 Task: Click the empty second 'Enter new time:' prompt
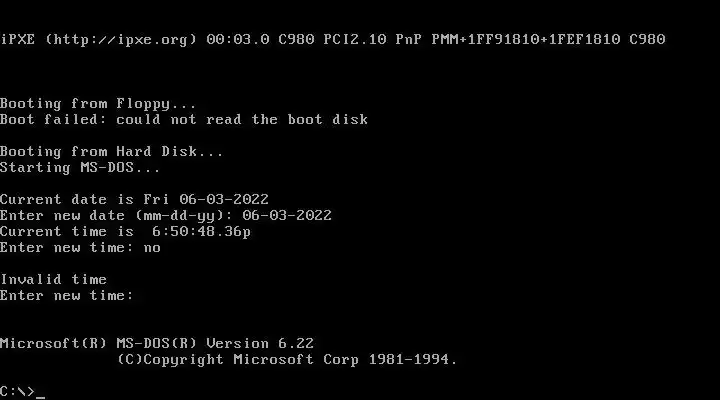[67, 295]
